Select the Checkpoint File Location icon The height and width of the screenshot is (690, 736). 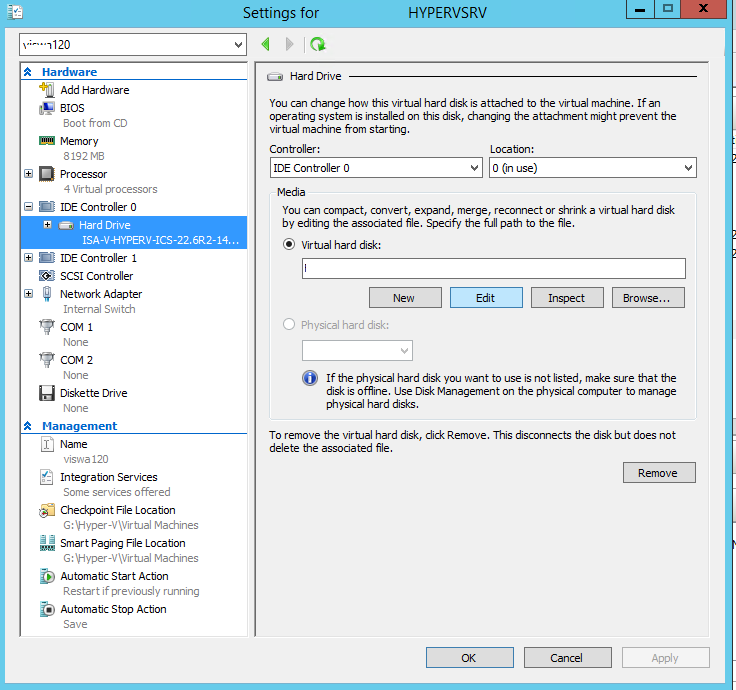[46, 510]
